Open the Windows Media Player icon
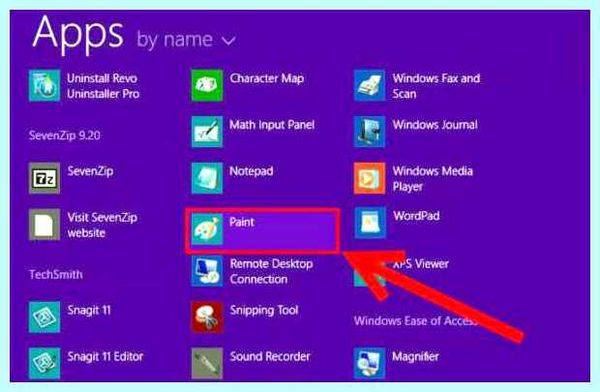The image size is (600, 392). point(369,178)
